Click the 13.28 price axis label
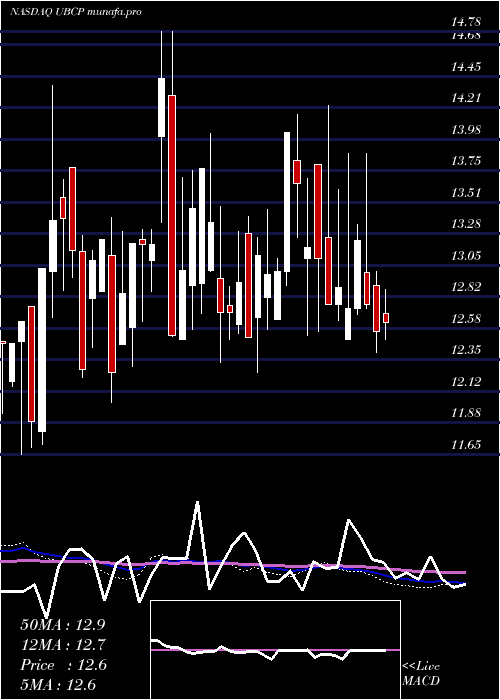The image size is (500, 700). (x=466, y=224)
